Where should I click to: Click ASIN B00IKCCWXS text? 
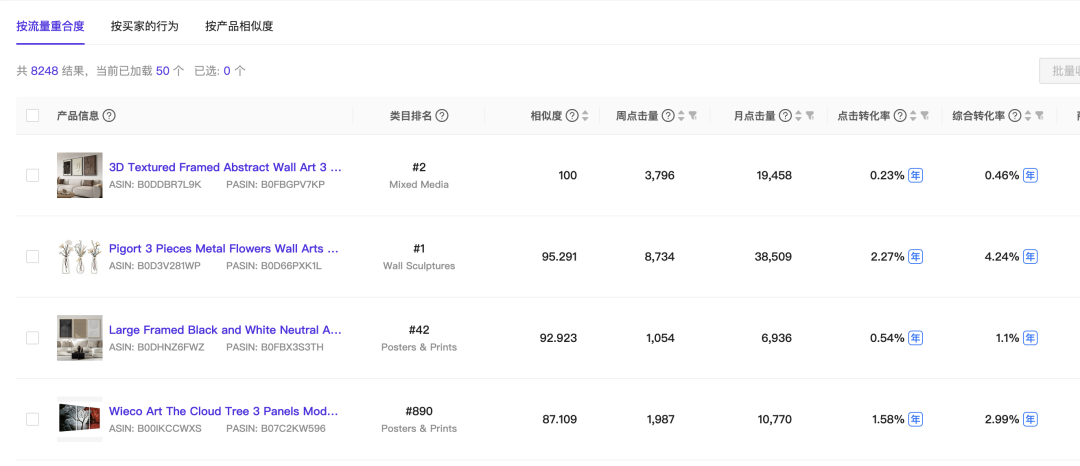[155, 428]
